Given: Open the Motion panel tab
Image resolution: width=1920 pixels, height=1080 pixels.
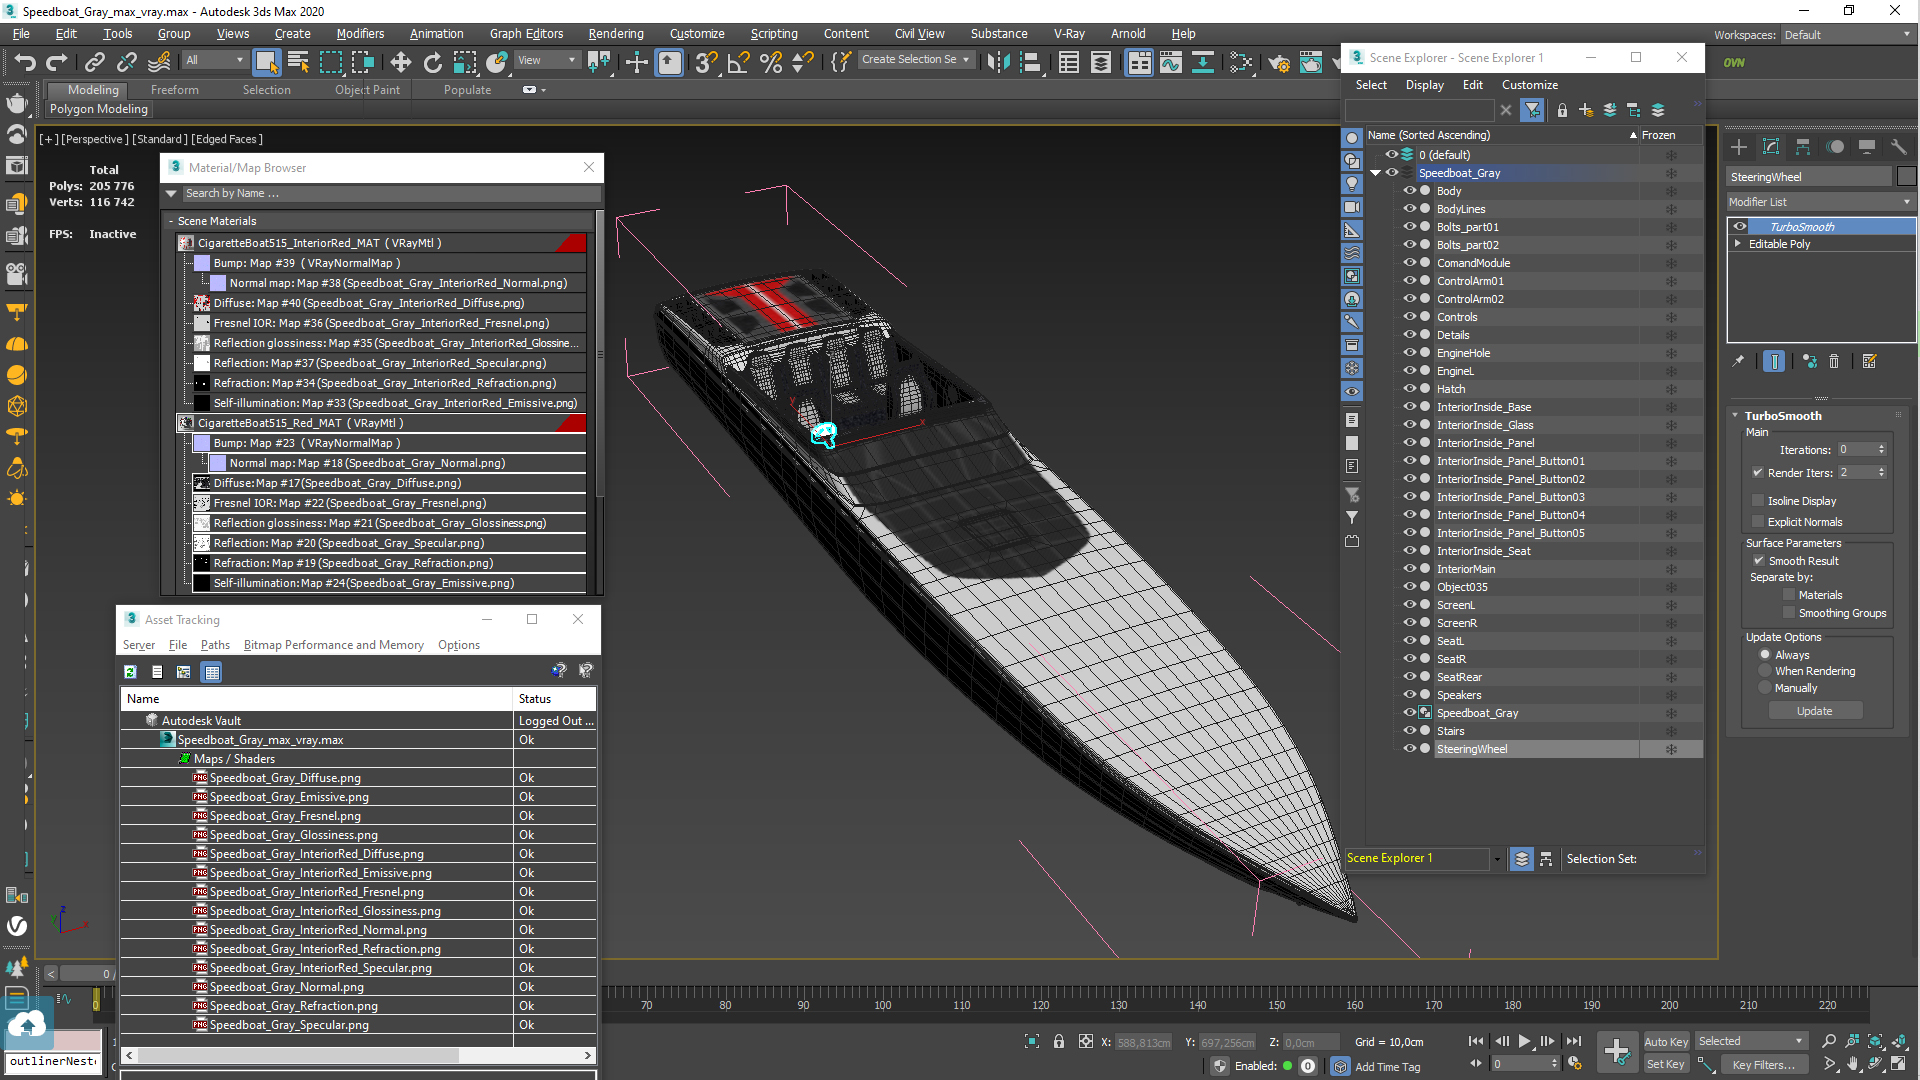Looking at the screenshot, I should pos(1835,147).
